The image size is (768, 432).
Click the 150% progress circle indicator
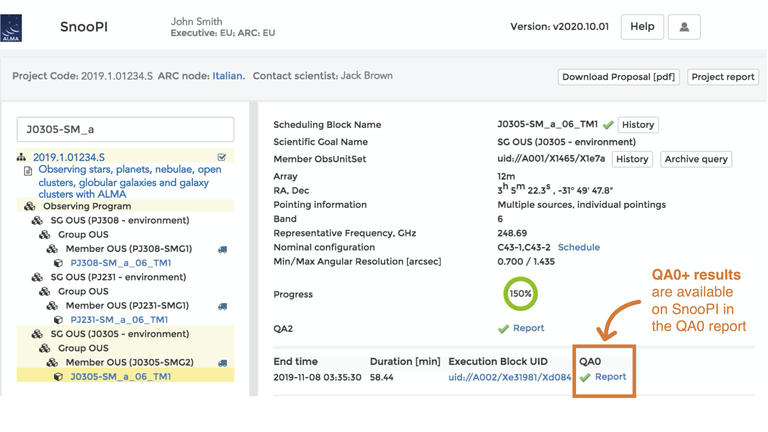(520, 294)
